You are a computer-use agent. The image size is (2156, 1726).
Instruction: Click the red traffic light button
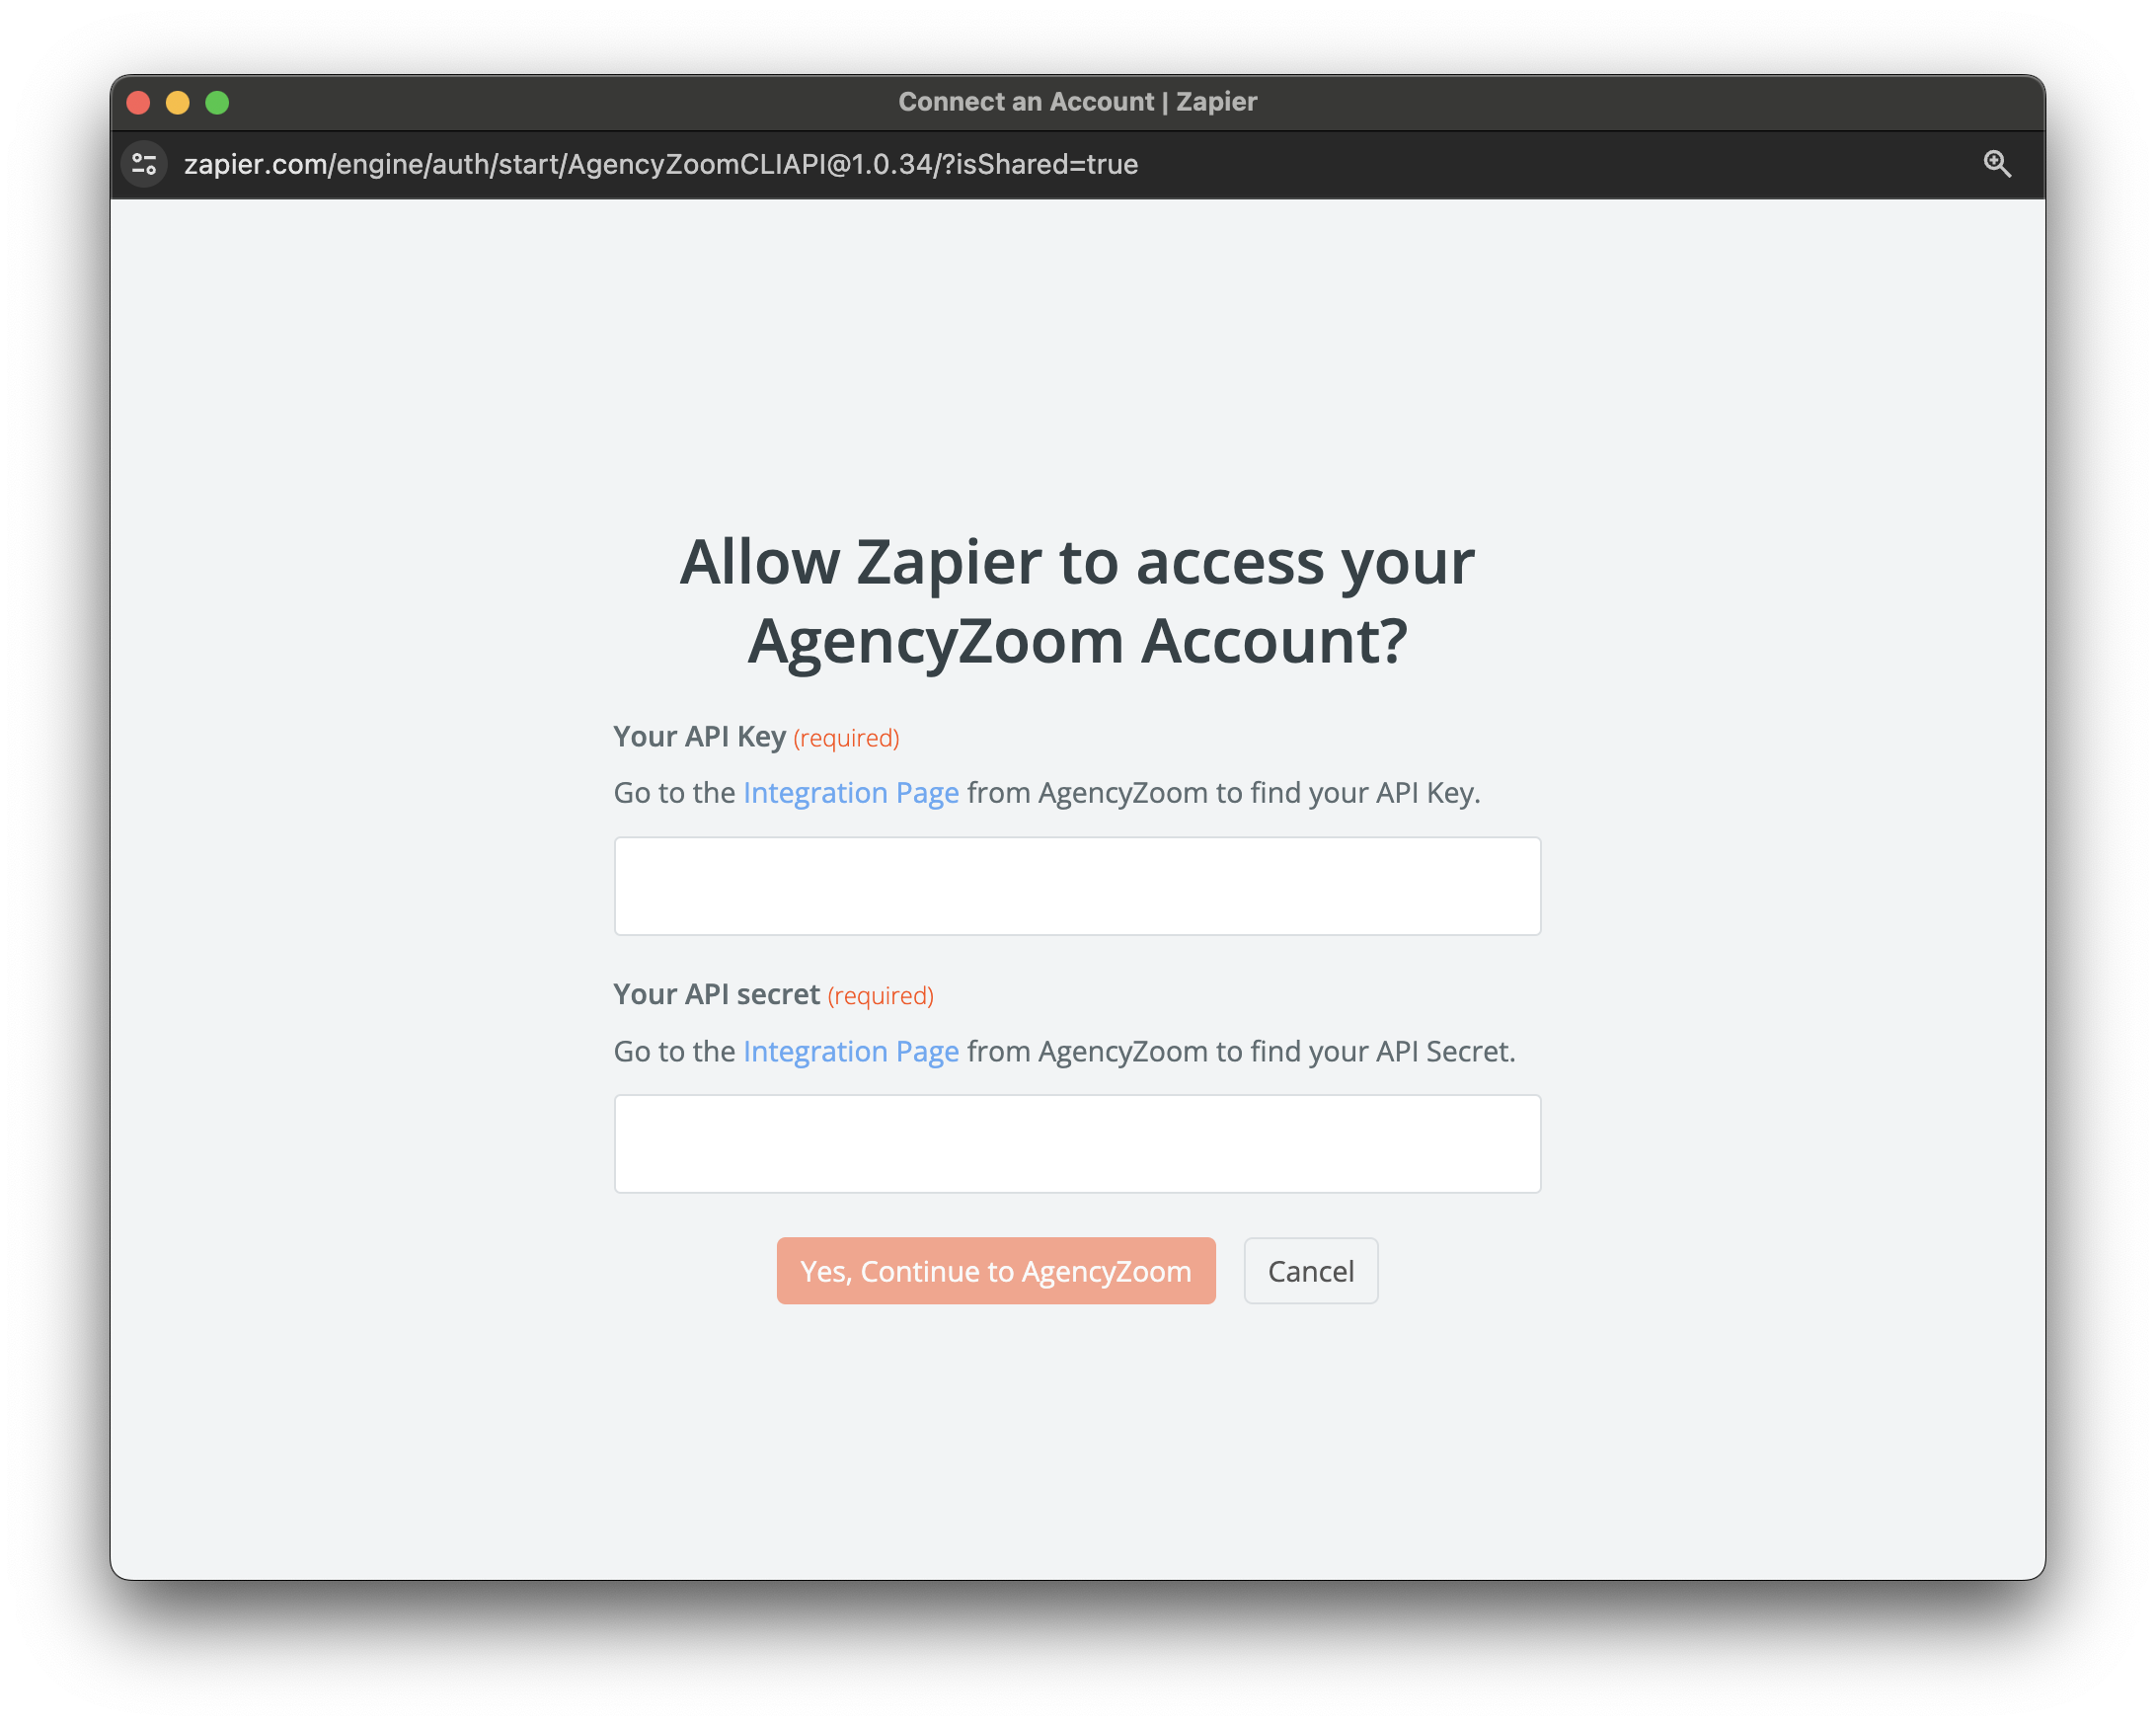click(139, 102)
